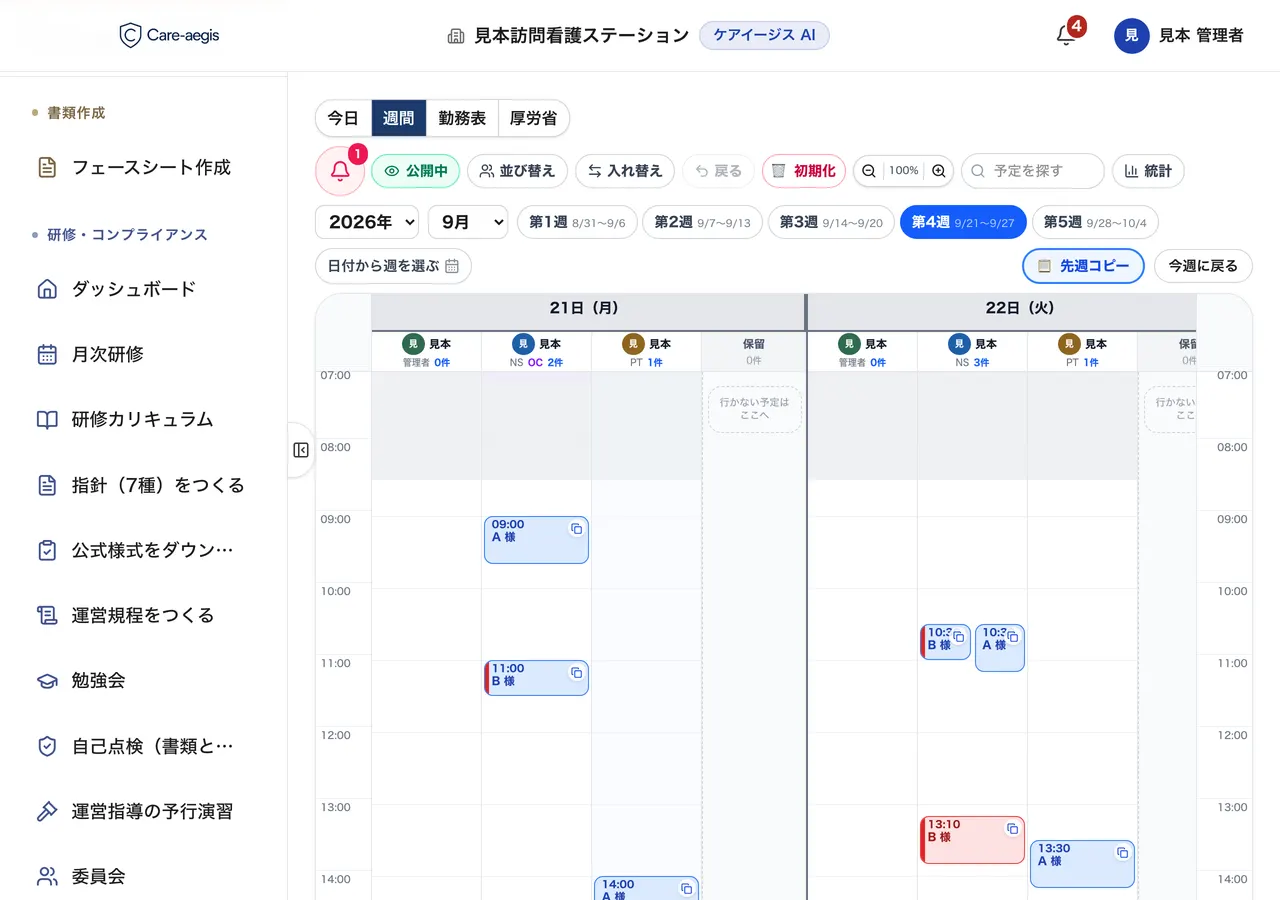The height and width of the screenshot is (900, 1280).
Task: Click the 初期化 reset button
Action: (x=803, y=171)
